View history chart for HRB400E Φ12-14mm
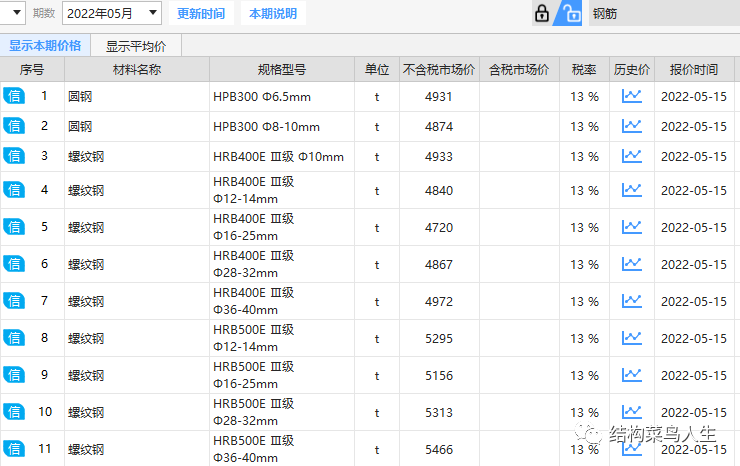The image size is (740, 466). (x=631, y=190)
